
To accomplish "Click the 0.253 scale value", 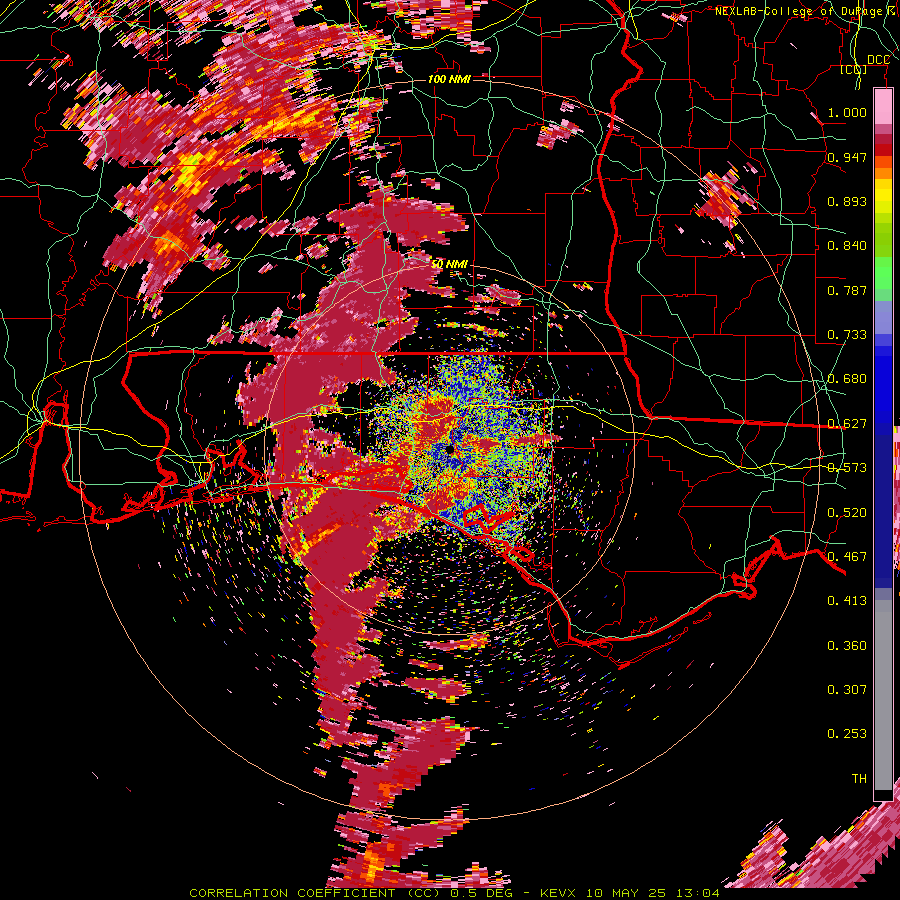I will 847,734.
